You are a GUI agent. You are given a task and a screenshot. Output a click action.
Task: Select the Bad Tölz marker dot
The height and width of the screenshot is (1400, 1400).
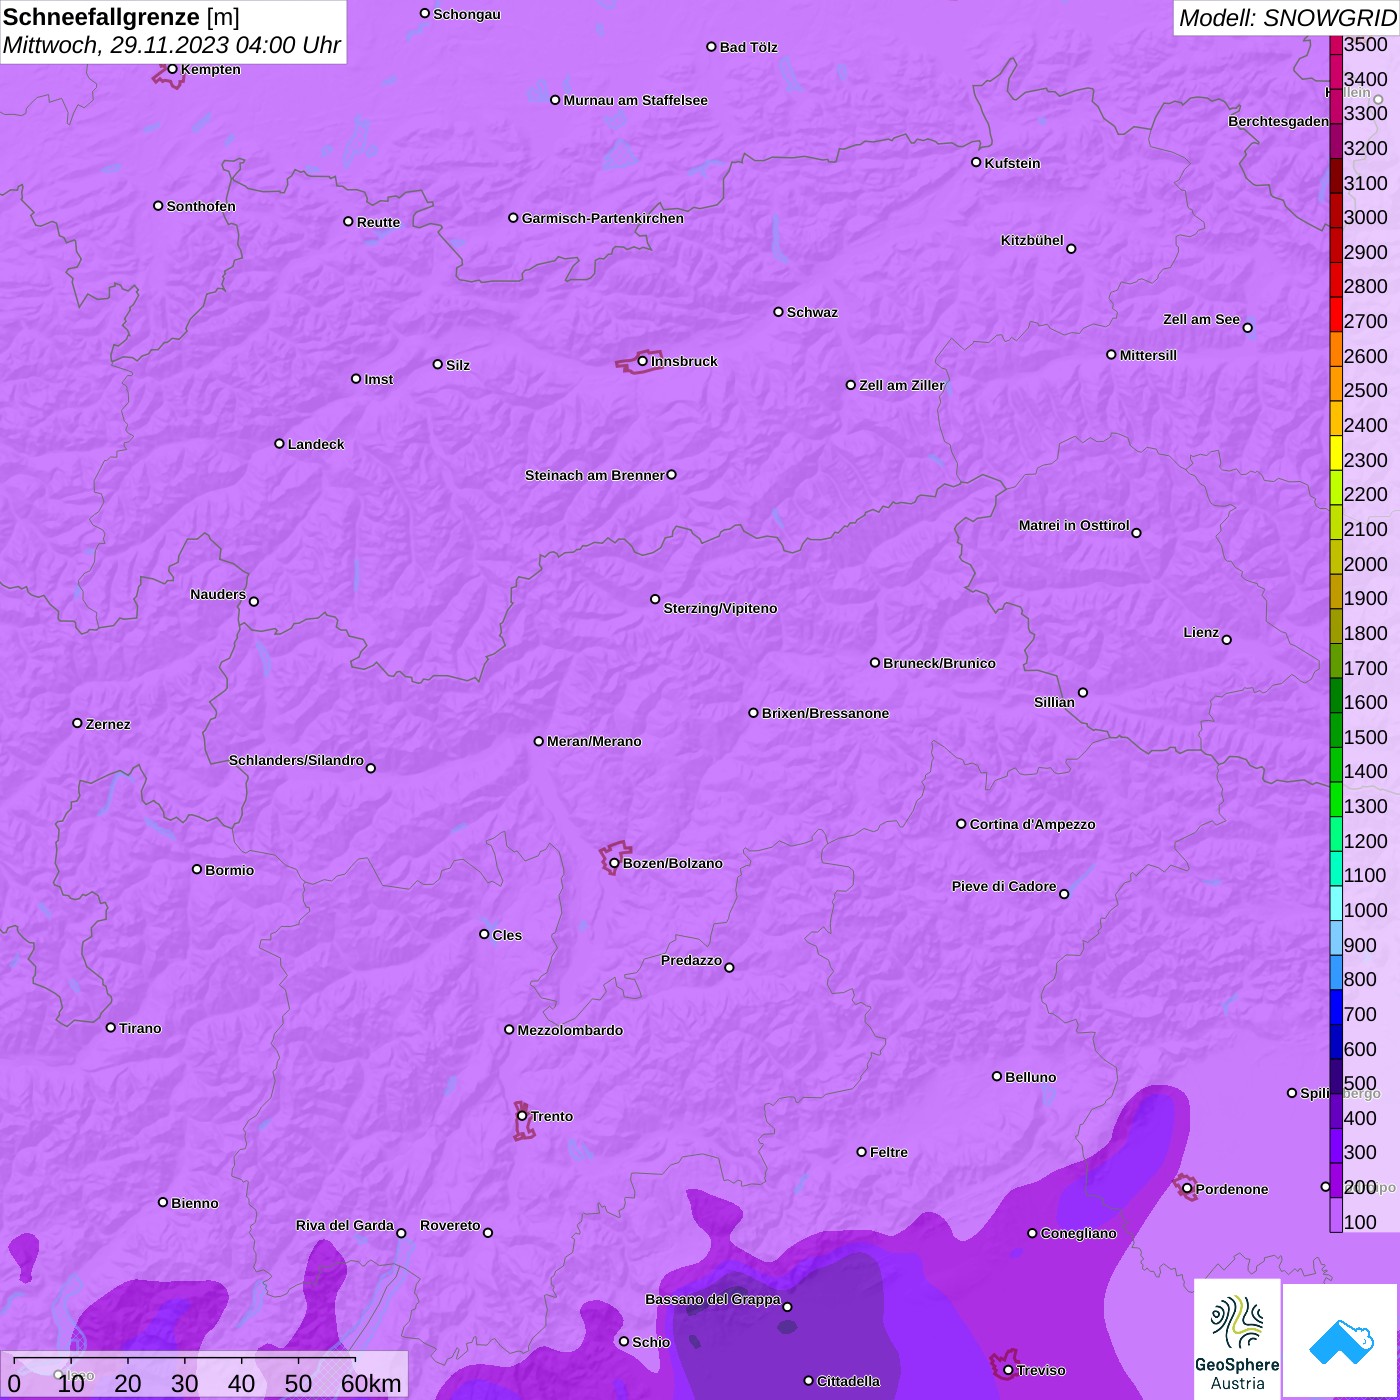pos(711,47)
